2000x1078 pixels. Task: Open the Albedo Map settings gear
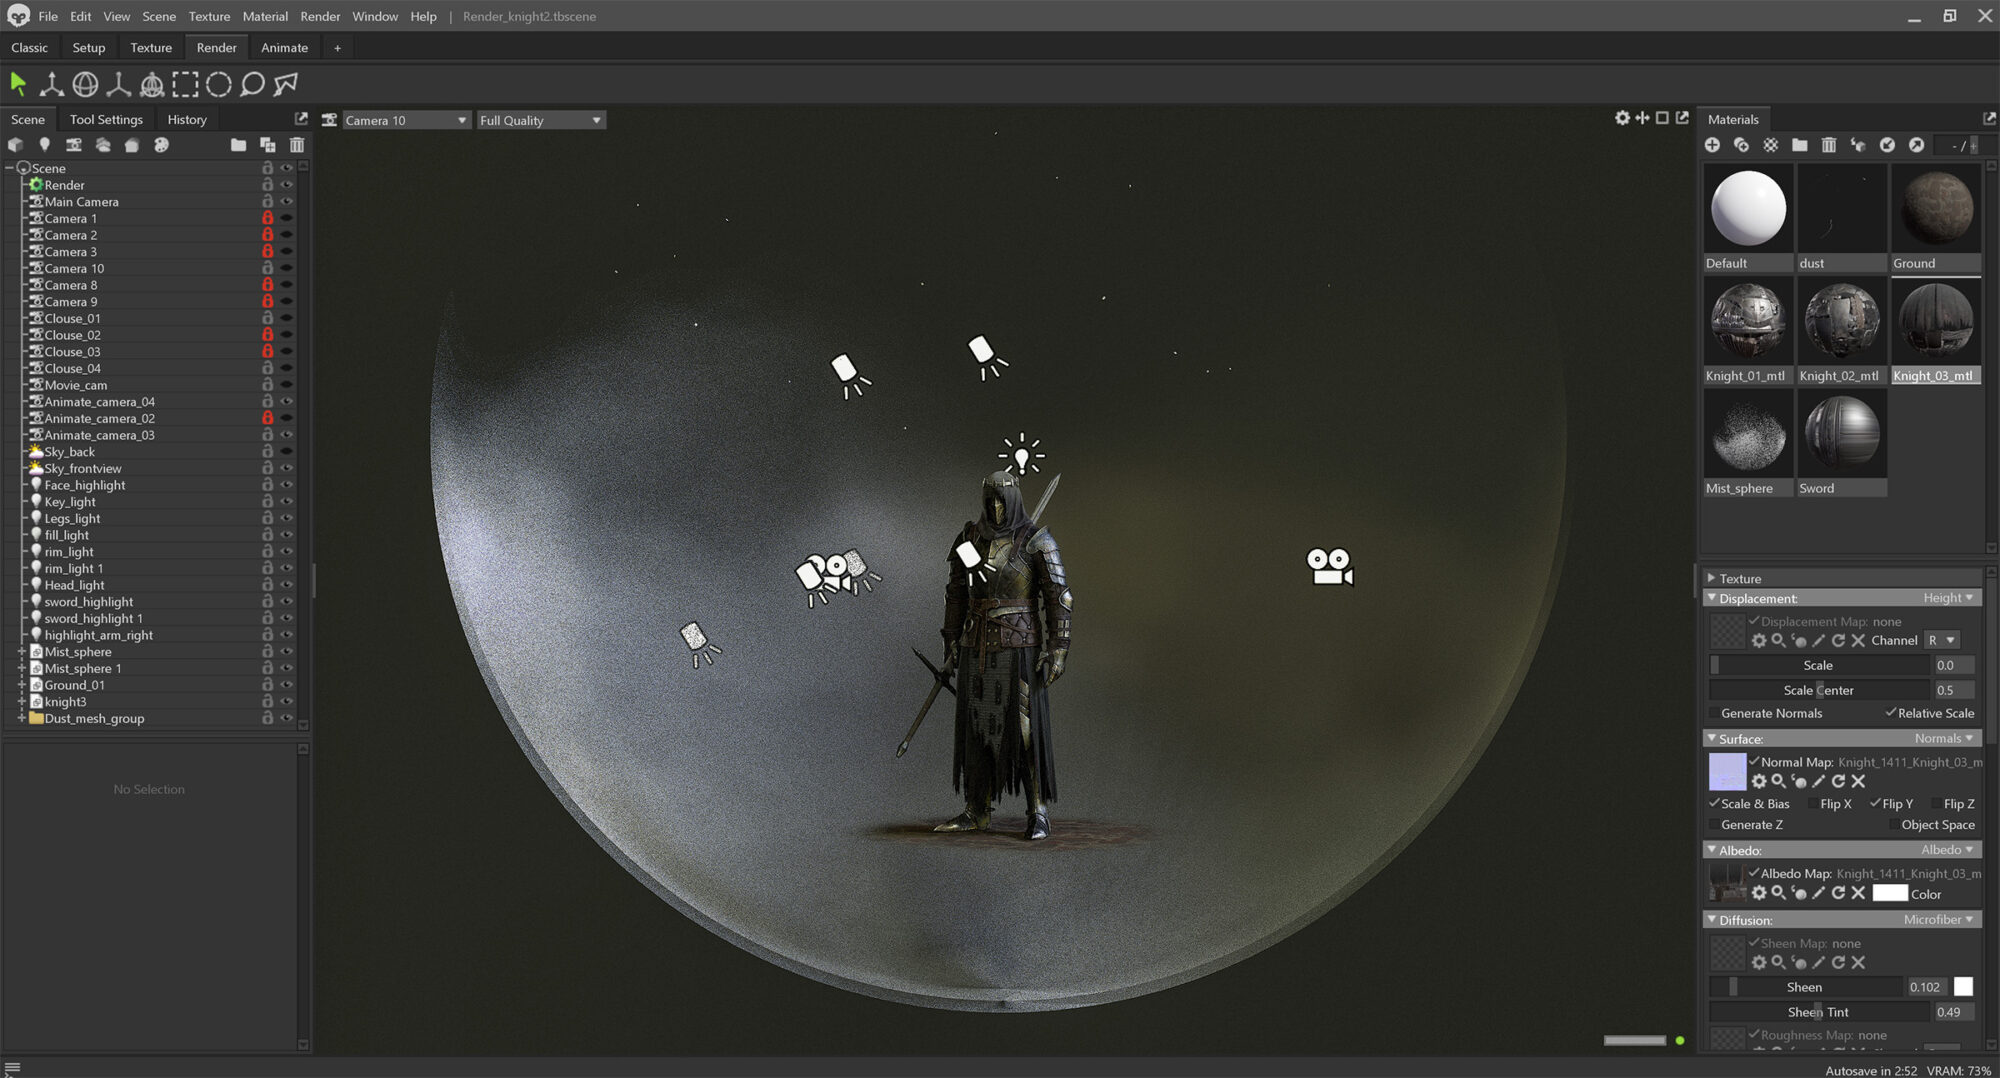click(x=1759, y=893)
